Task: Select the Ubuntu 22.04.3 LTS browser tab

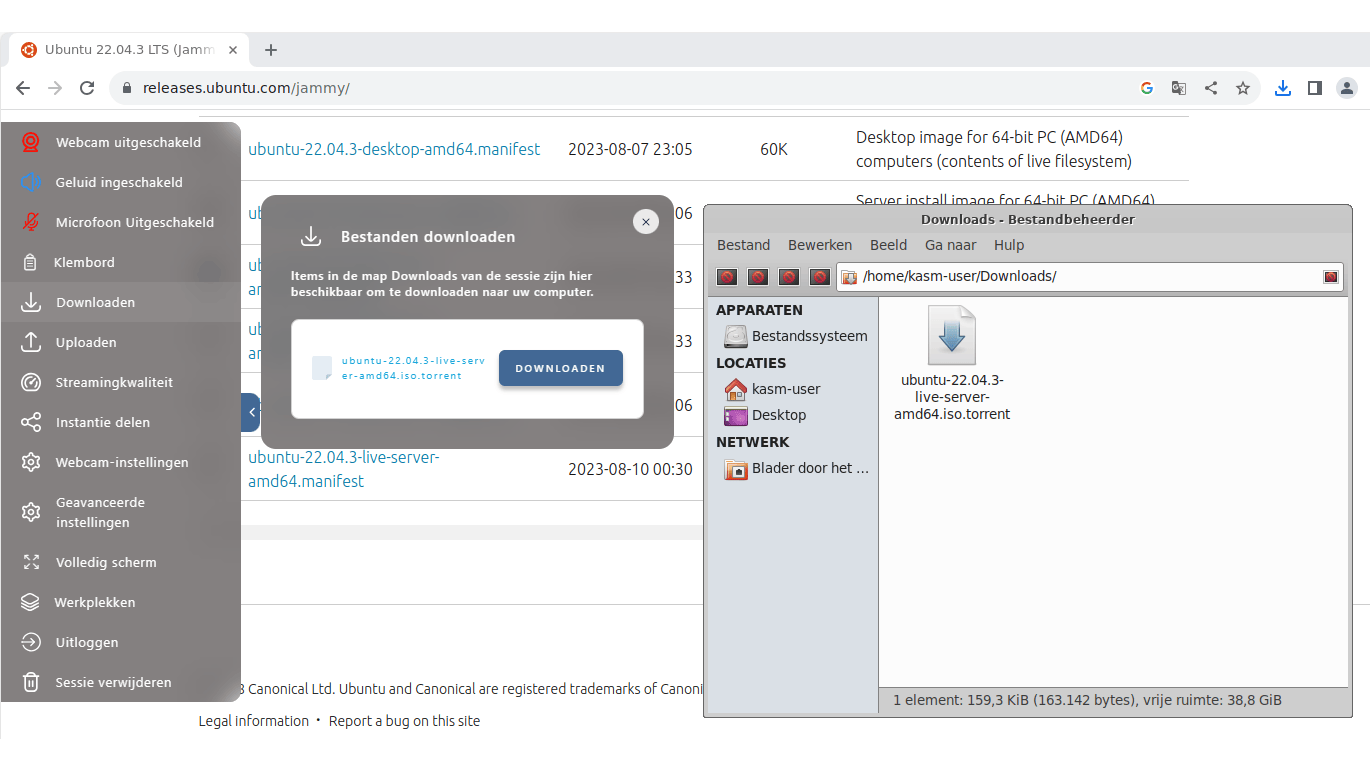Action: coord(130,50)
